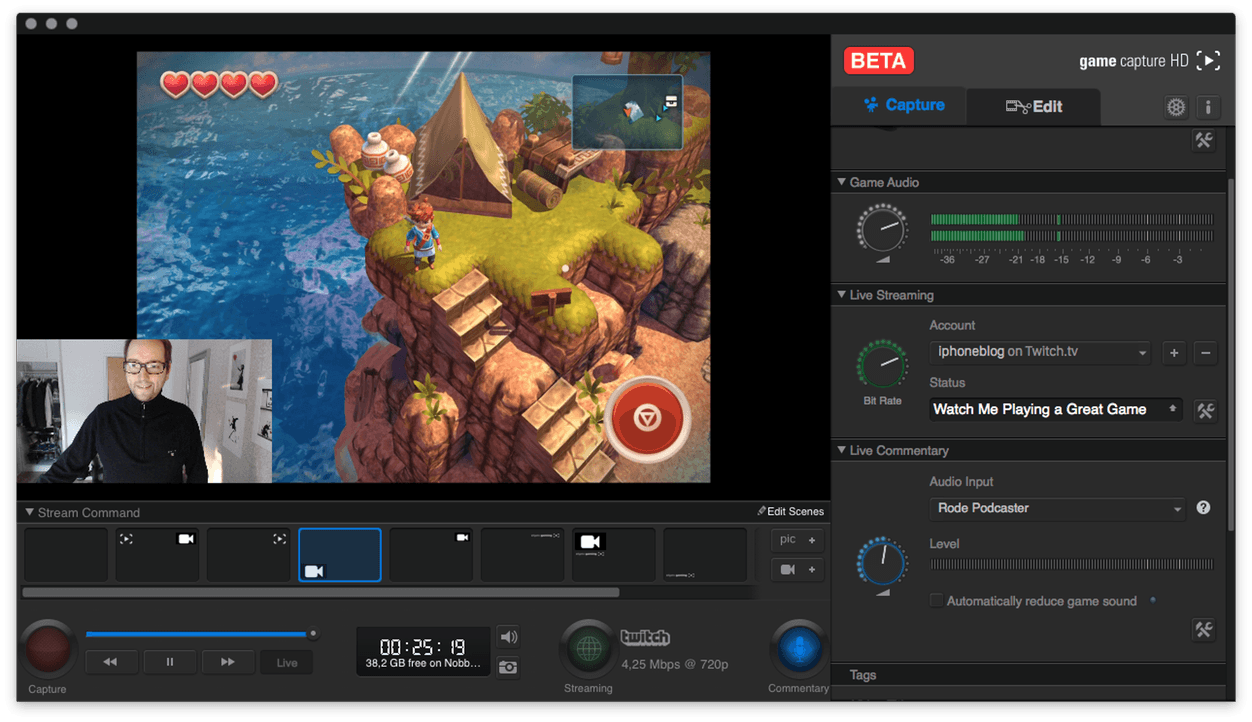Viewport: 1252px width, 722px height.
Task: Click the Status field for stream title
Action: 1056,409
